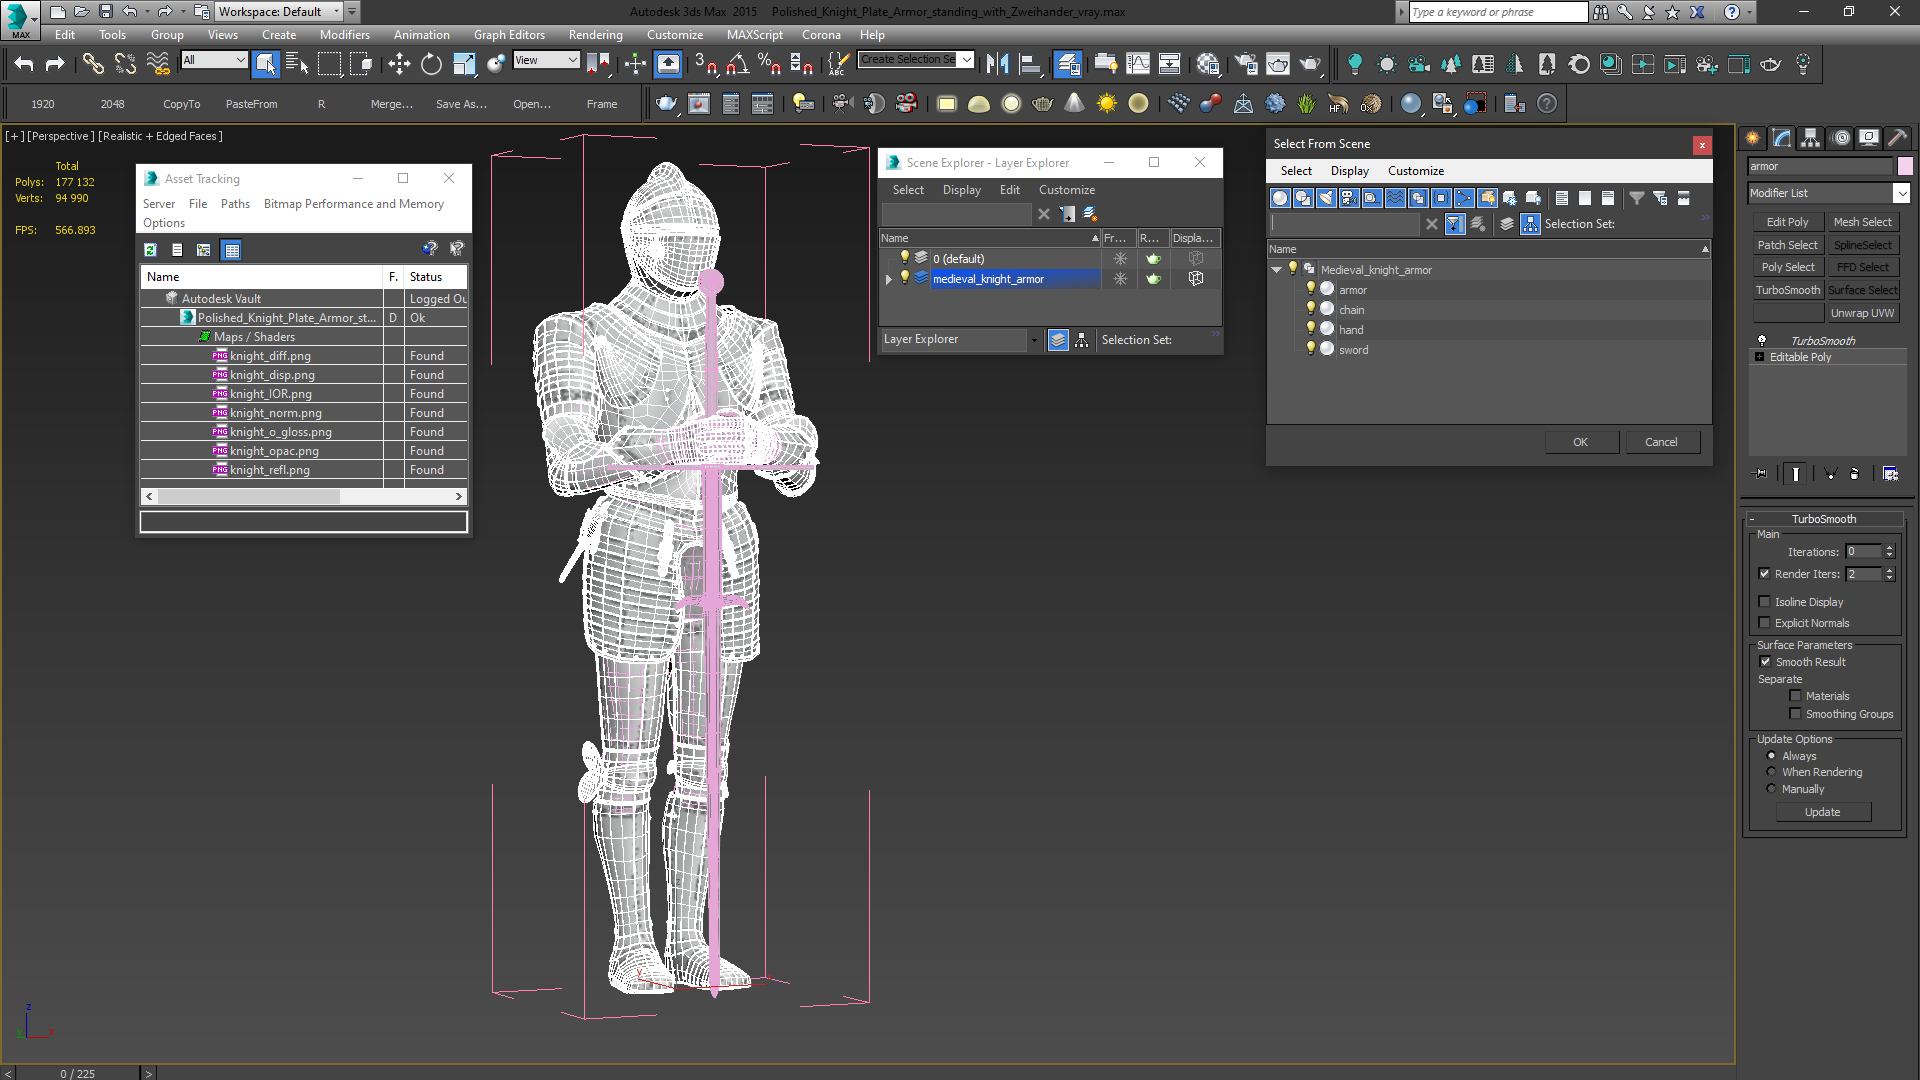Click the Unwrap UVW button
Image resolution: width=1920 pixels, height=1080 pixels.
[1862, 313]
